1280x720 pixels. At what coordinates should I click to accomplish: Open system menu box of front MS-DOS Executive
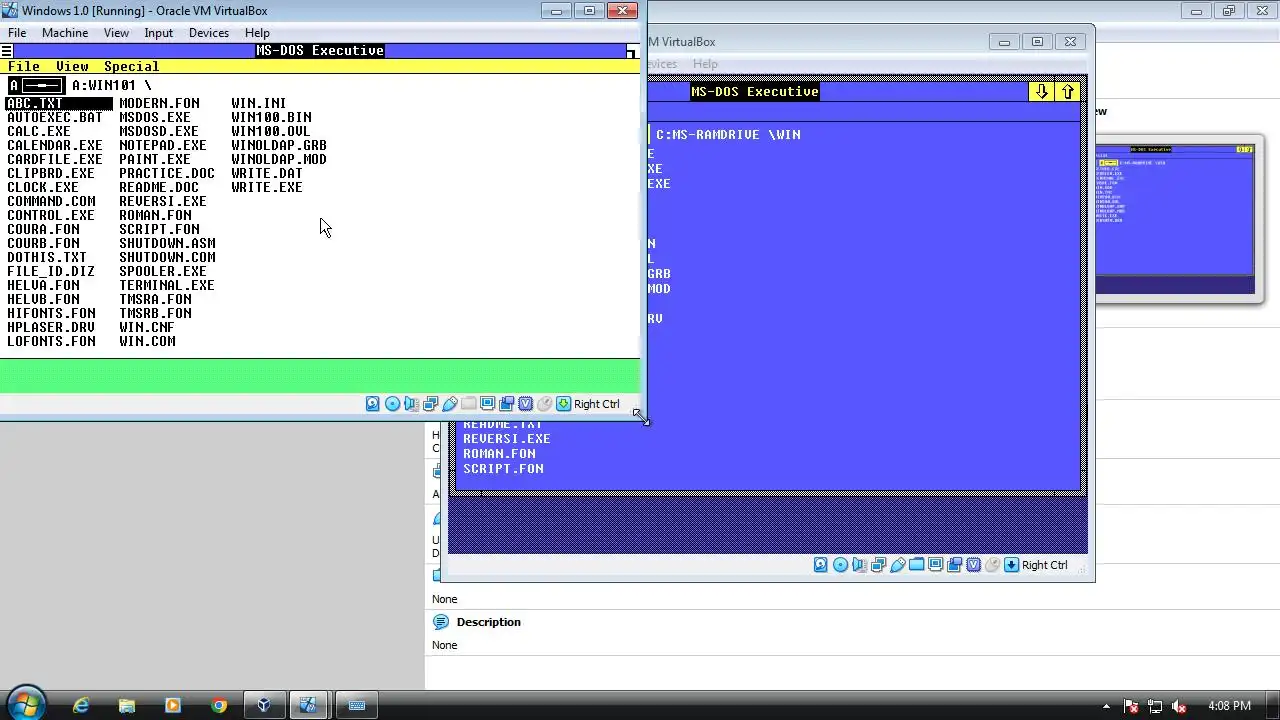coord(7,51)
